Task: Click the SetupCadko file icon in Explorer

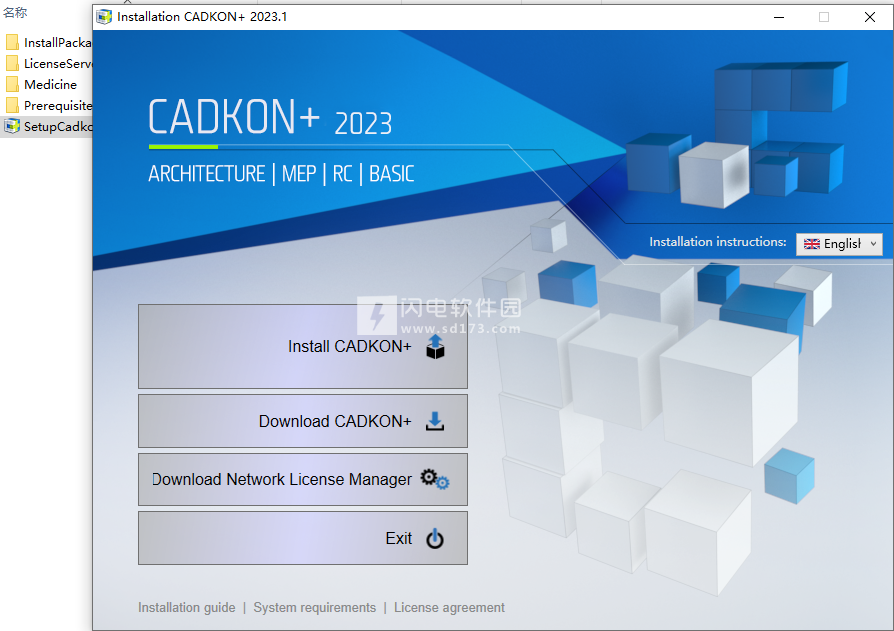Action: point(12,126)
